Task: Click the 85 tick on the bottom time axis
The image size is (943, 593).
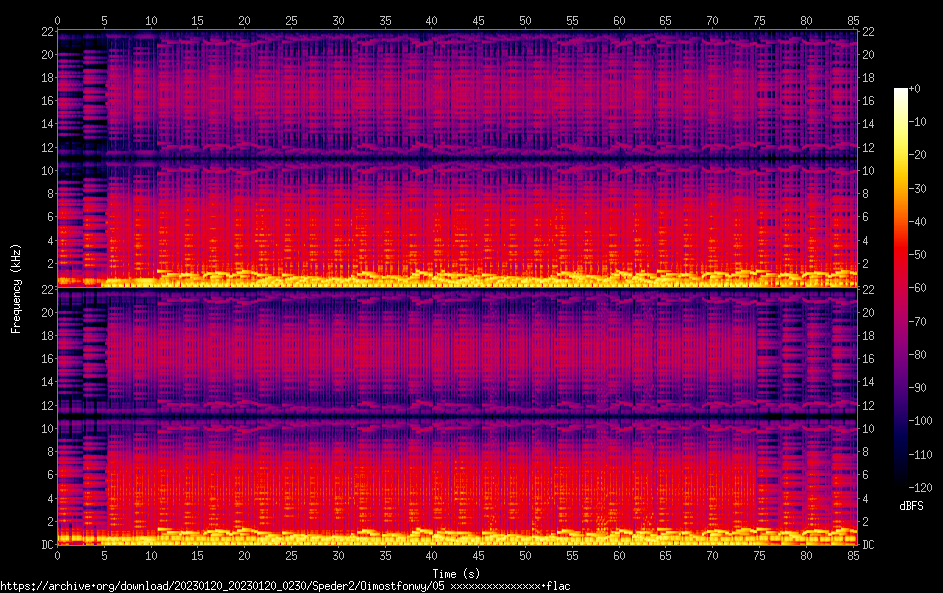Action: [853, 555]
